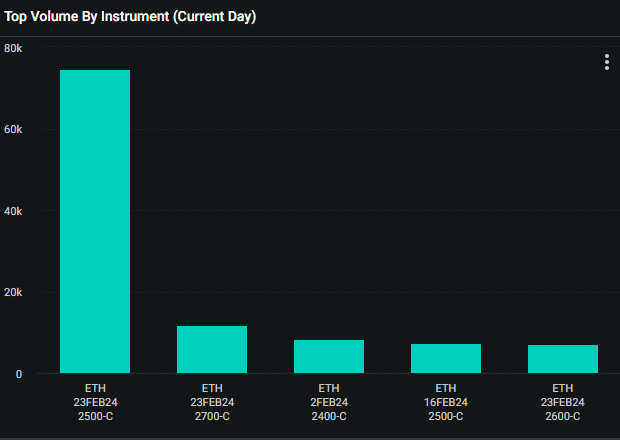Click the 60k horizontal gridline in empty plot area
The image size is (620, 440).
pyautogui.click(x=380, y=130)
